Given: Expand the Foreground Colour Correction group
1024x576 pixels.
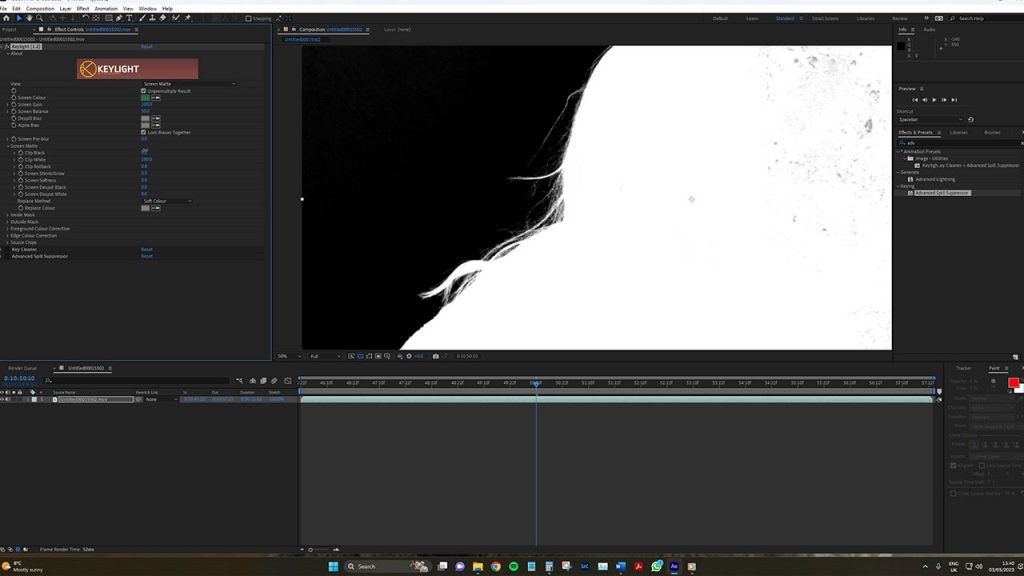Looking at the screenshot, I should pos(7,229).
